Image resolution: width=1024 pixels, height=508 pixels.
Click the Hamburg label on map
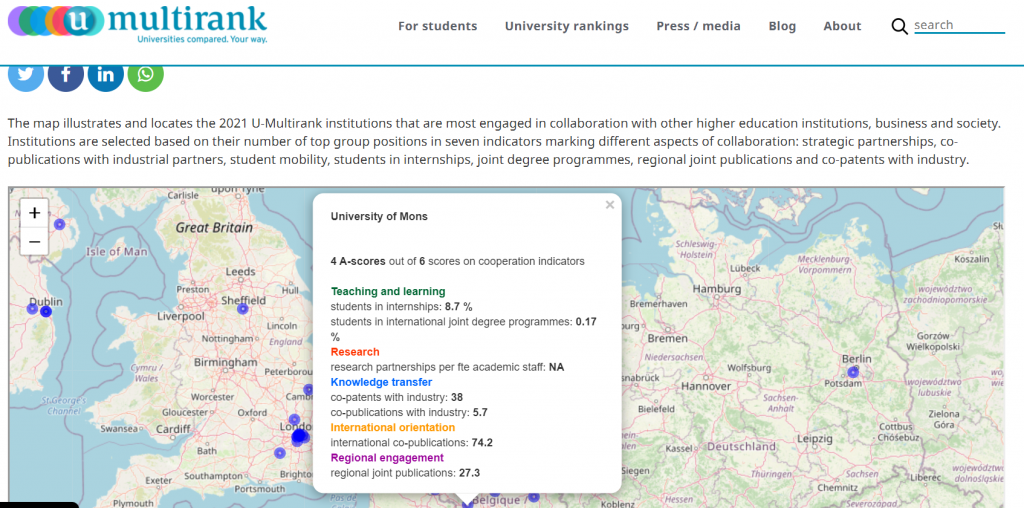[717, 289]
